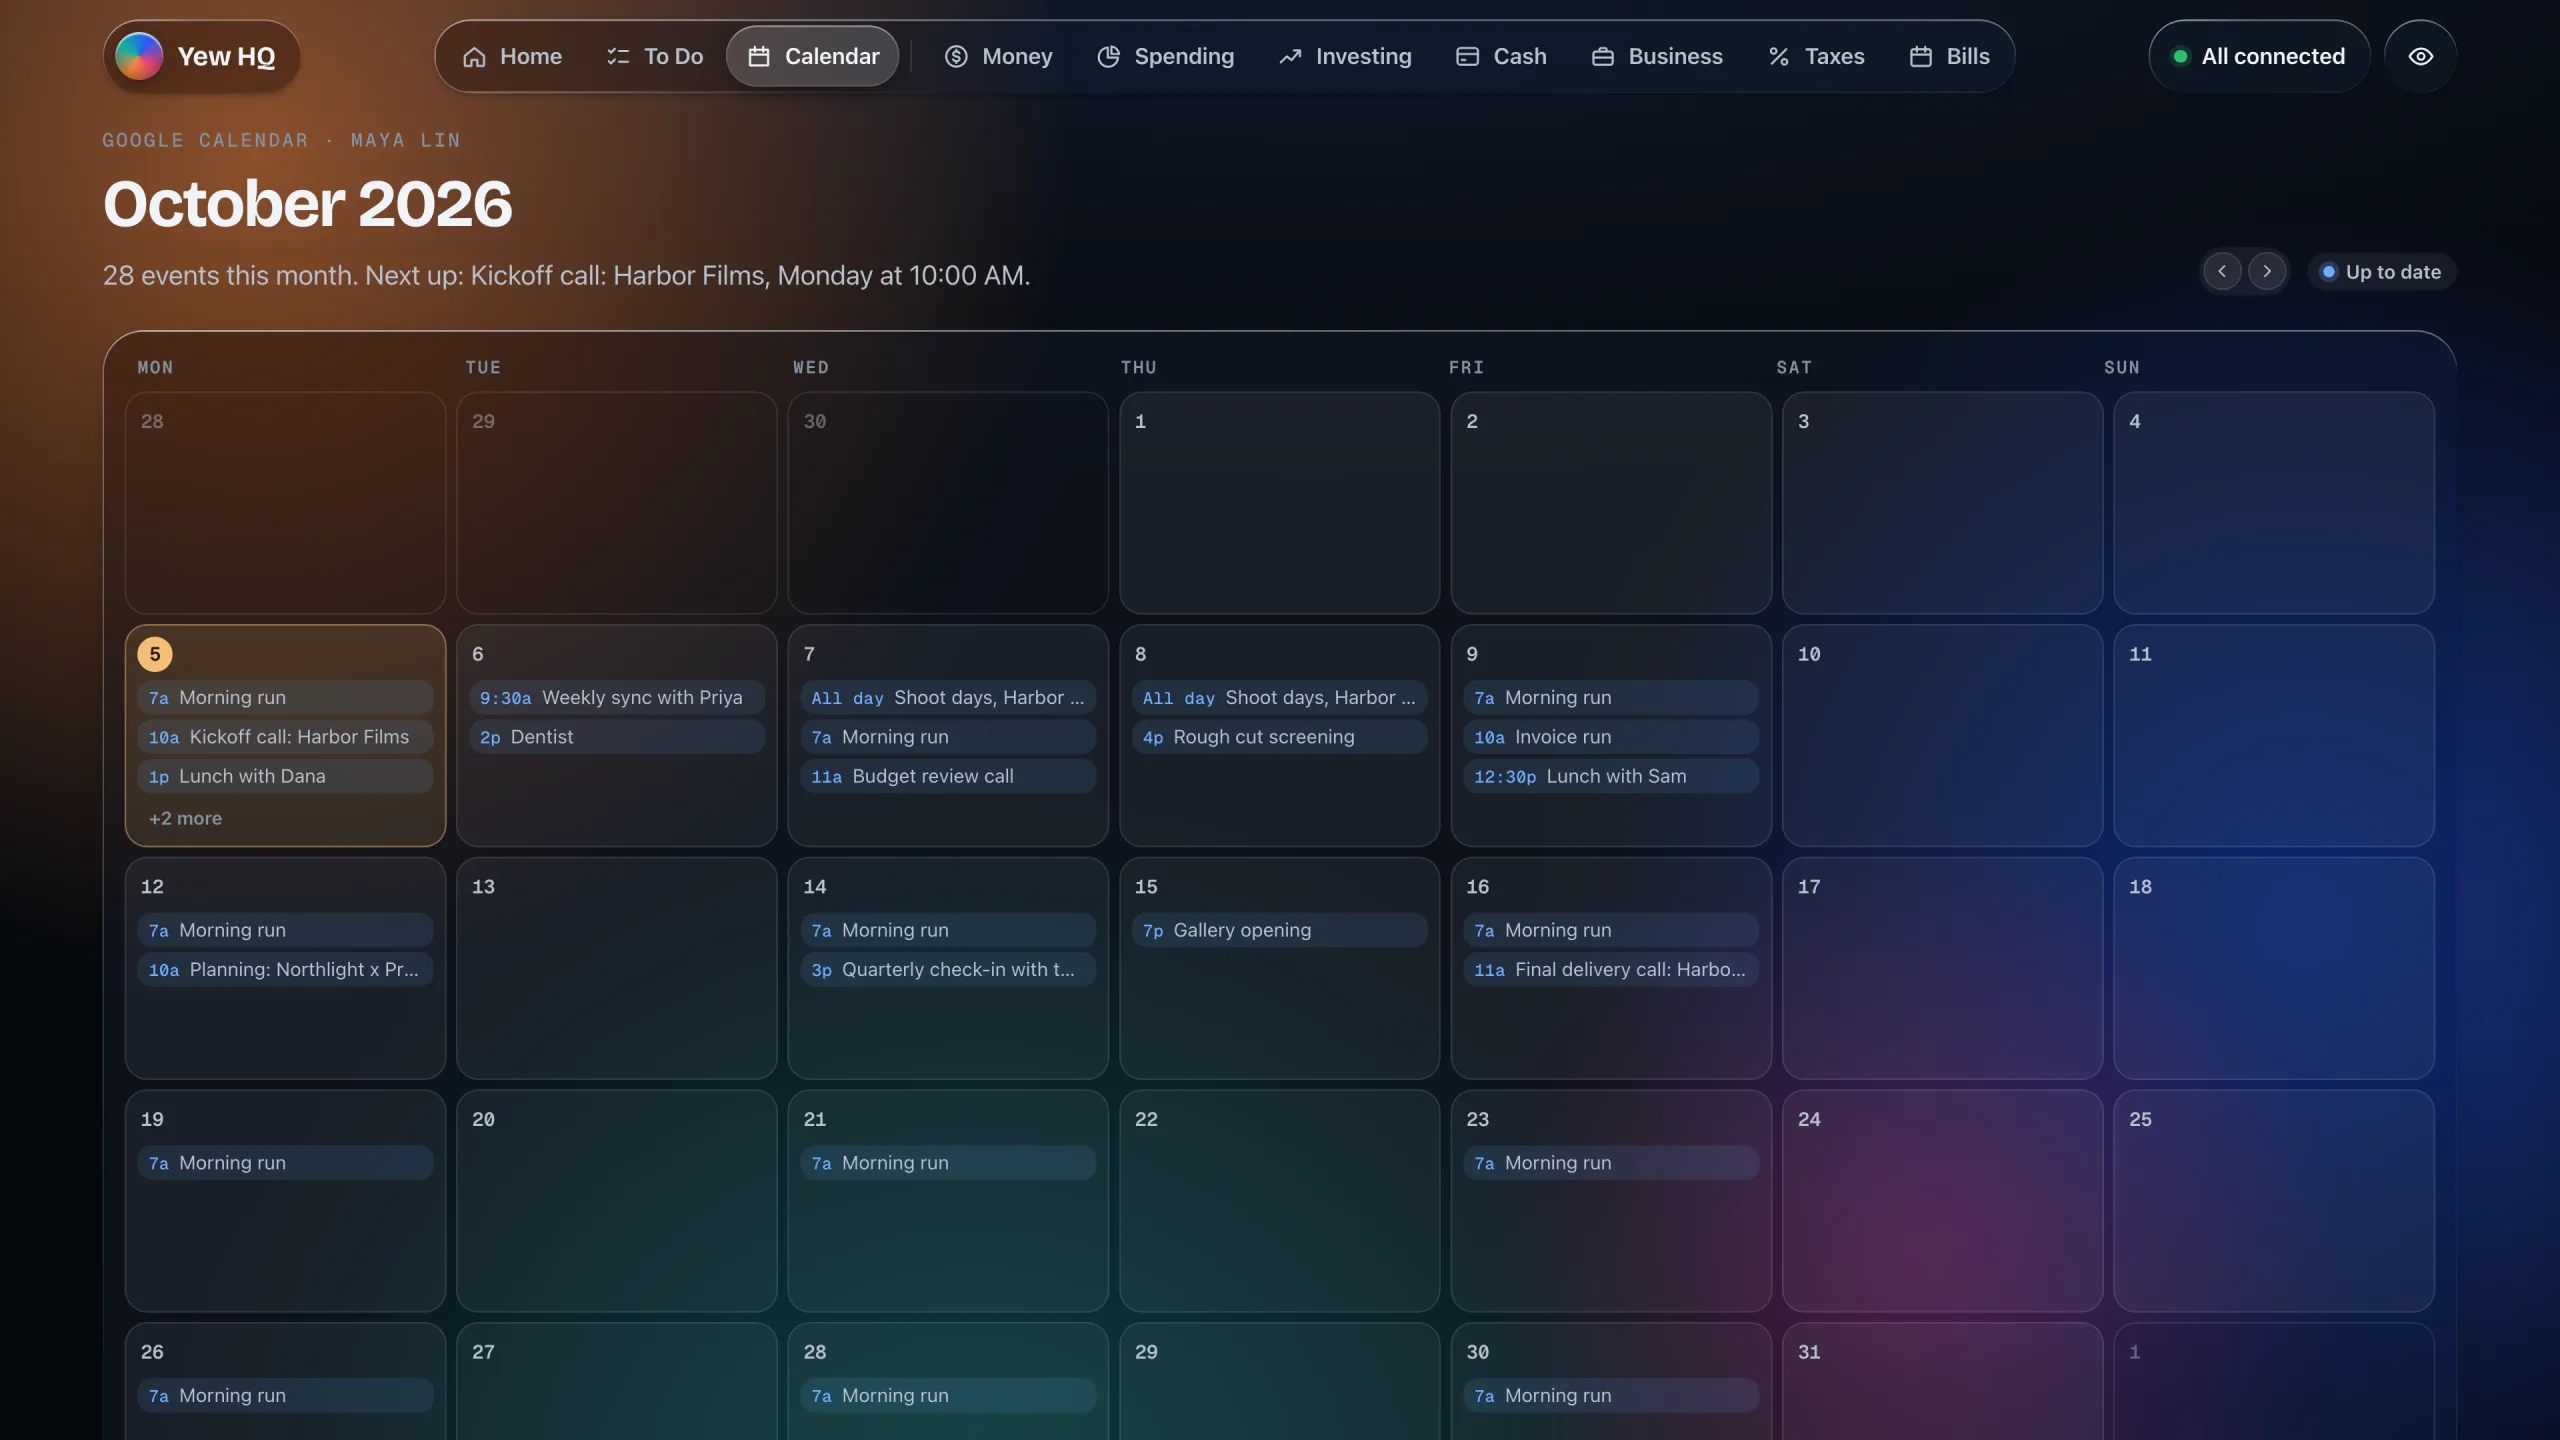Select the highlighted today date 5
The width and height of the screenshot is (2560, 1440).
click(155, 654)
